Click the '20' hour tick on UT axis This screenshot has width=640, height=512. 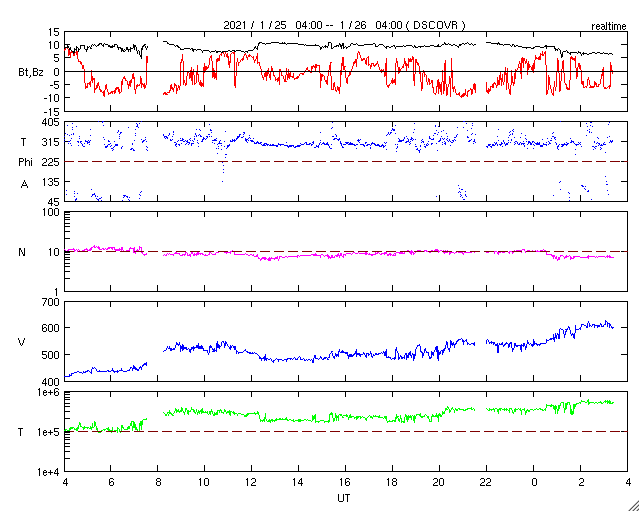(x=439, y=482)
